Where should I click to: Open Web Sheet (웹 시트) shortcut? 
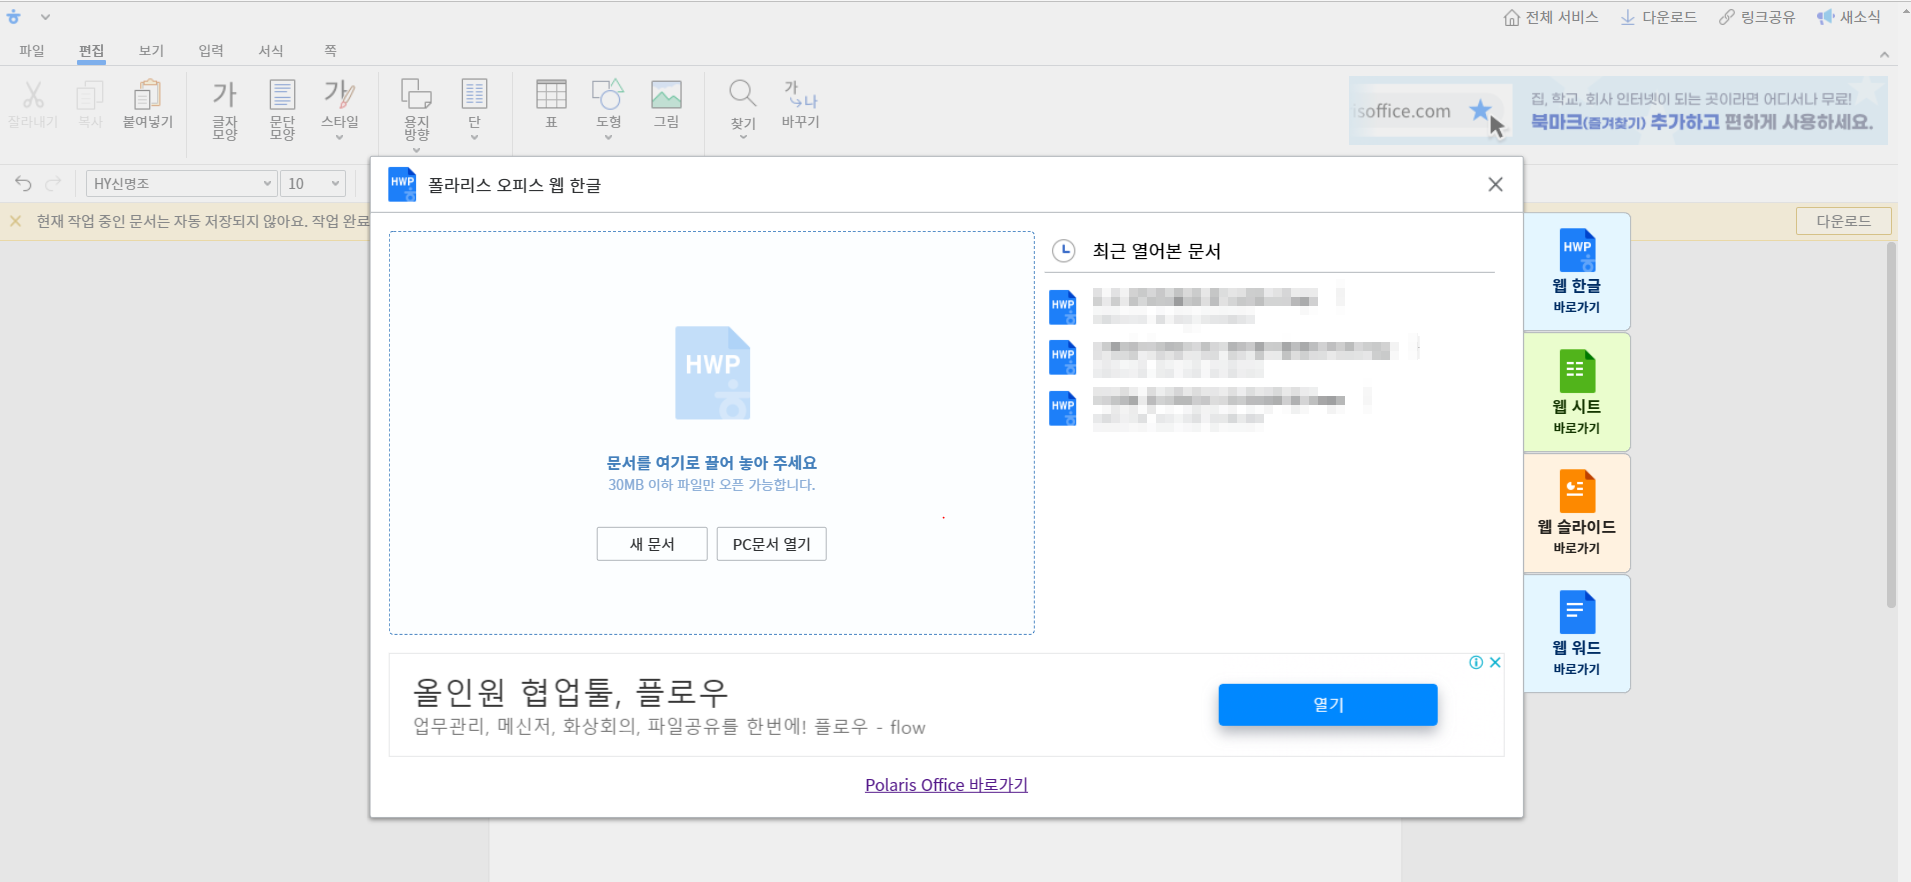point(1577,392)
